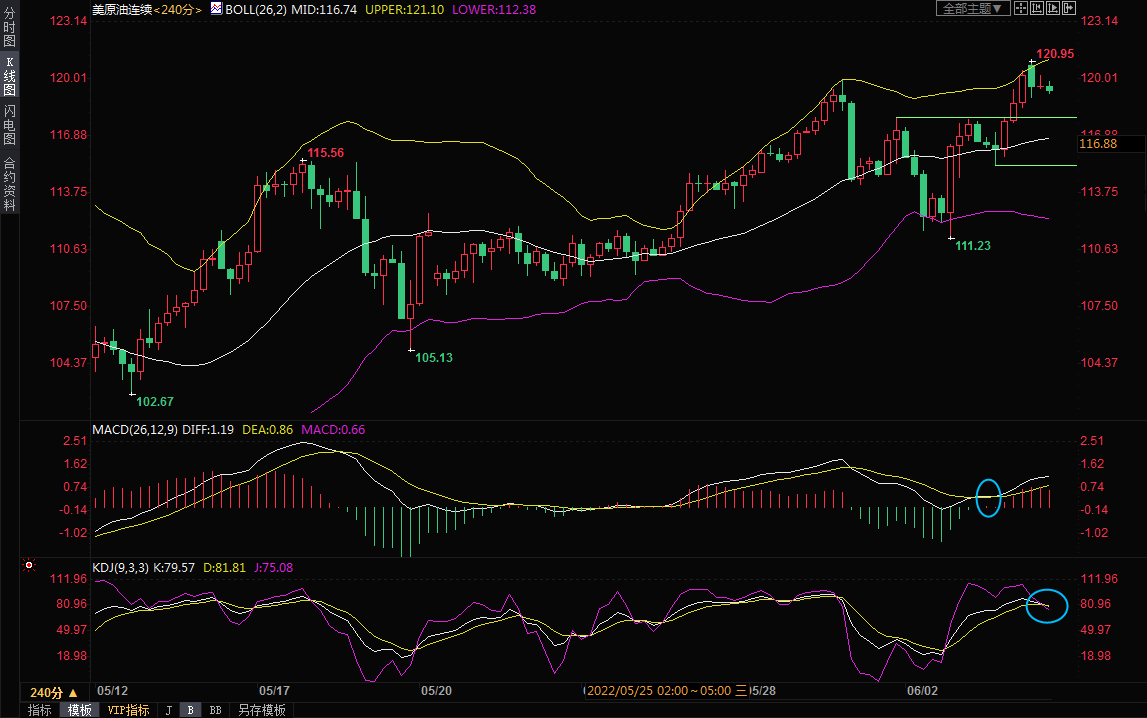Image resolution: width=1147 pixels, height=718 pixels.
Task: Select the 指标 tab at bottom
Action: (x=39, y=710)
